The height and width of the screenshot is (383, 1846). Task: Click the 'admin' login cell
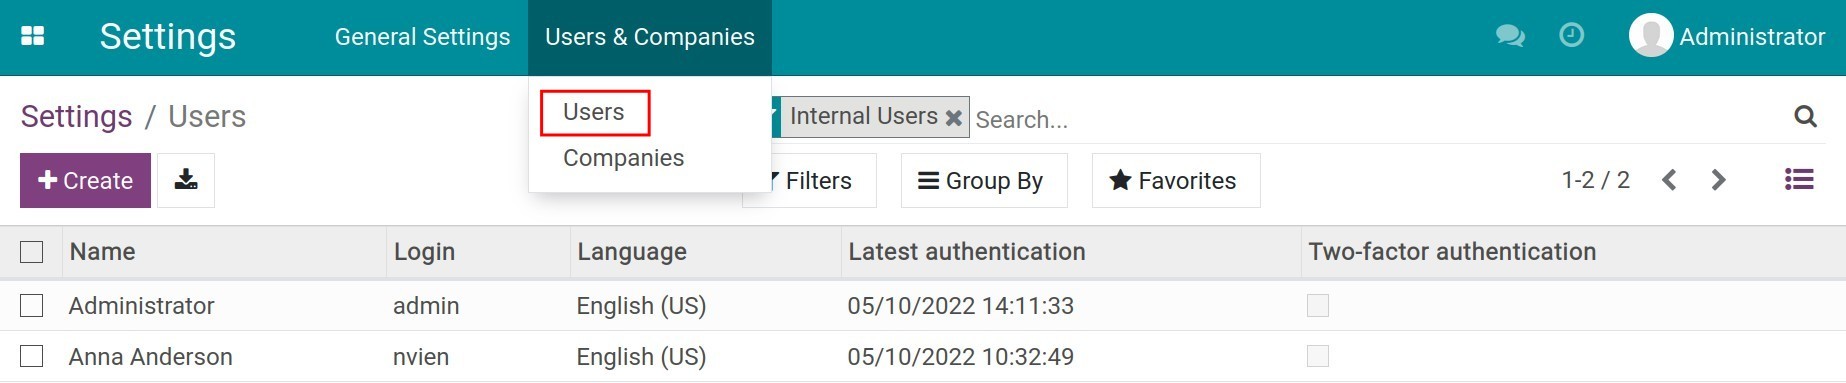tap(426, 306)
